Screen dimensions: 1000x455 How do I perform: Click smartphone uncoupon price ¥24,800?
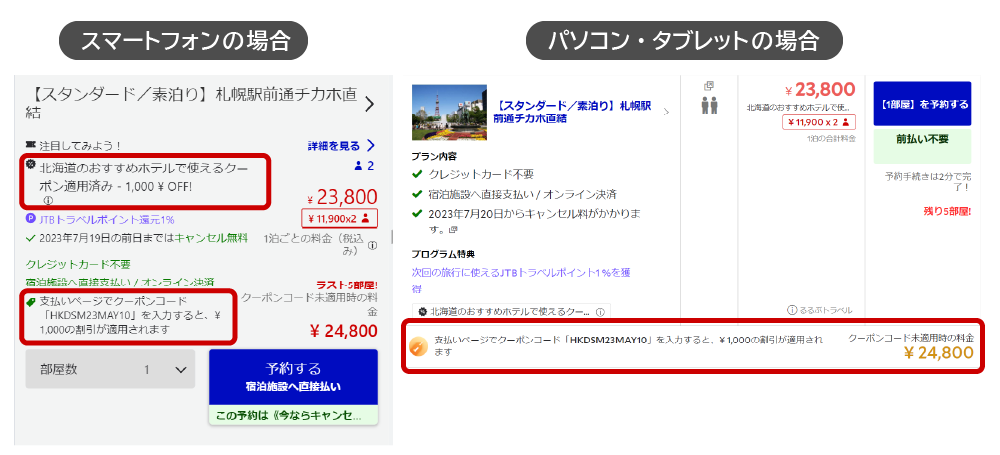[x=343, y=331]
